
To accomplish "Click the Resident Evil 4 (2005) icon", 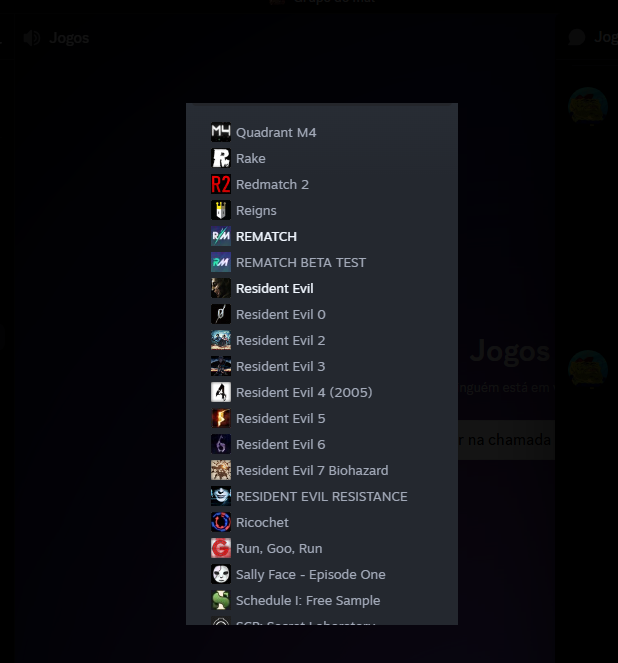I will (x=221, y=392).
